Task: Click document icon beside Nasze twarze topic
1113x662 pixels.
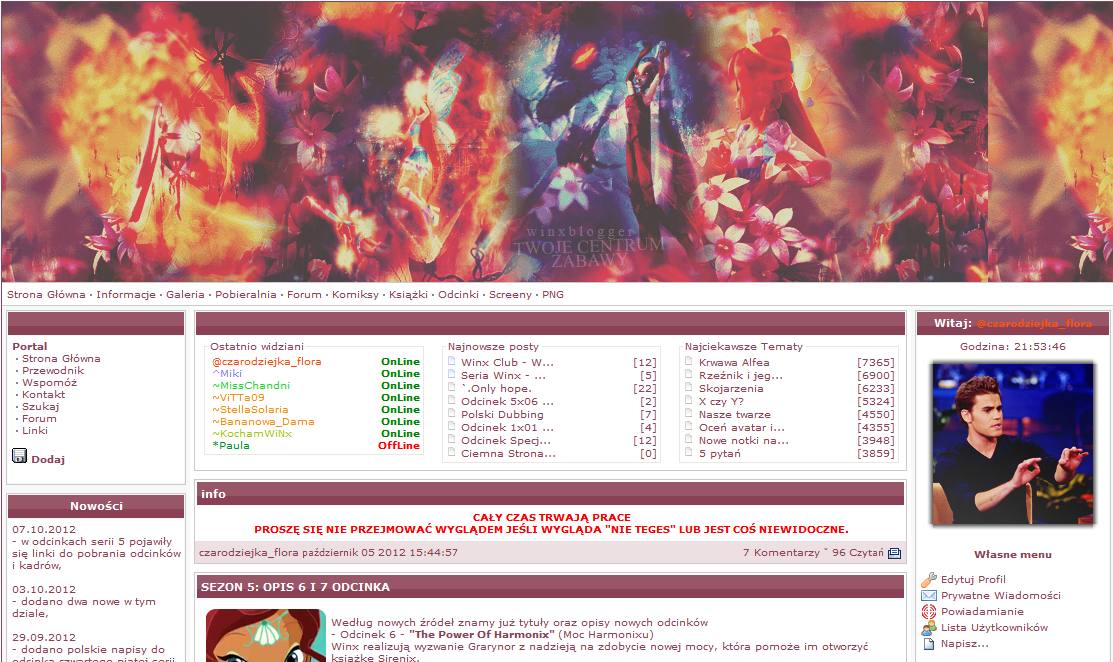Action: click(x=689, y=413)
